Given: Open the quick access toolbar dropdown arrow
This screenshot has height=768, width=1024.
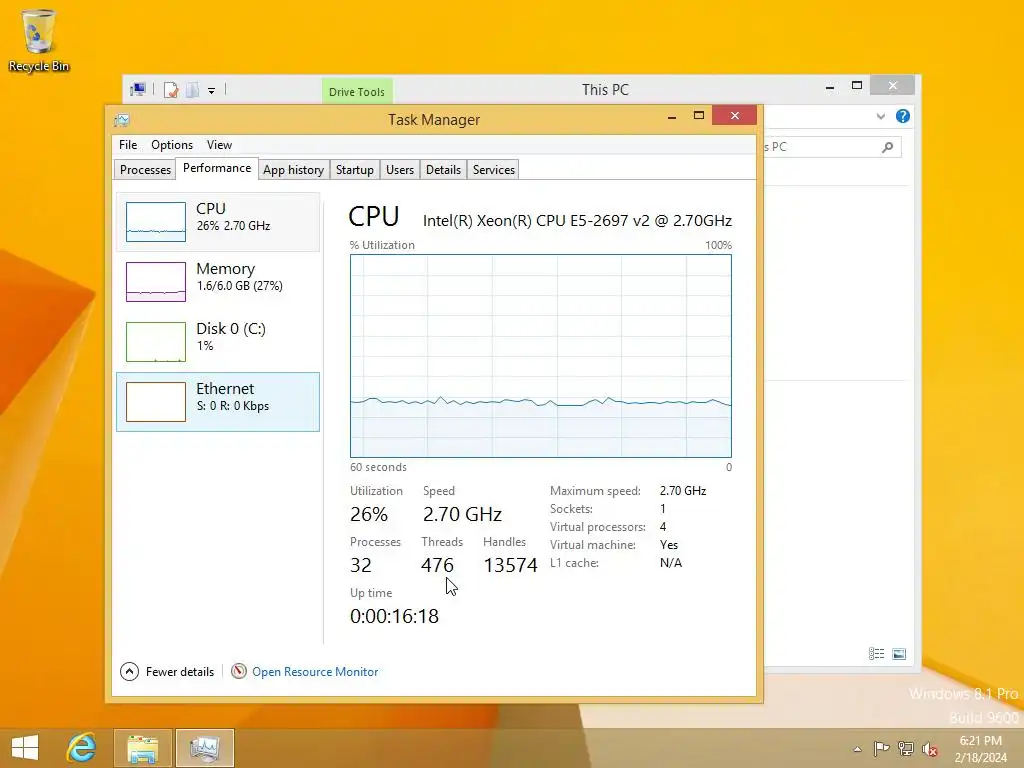Looking at the screenshot, I should pos(212,91).
